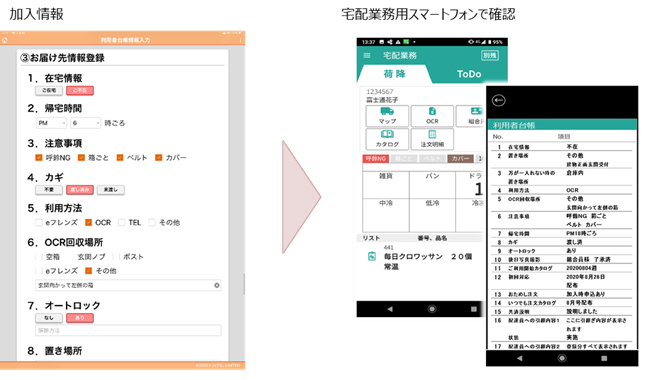Screen dimensions: 648x380
Task: Select なし under オートロック
Action: (x=49, y=318)
